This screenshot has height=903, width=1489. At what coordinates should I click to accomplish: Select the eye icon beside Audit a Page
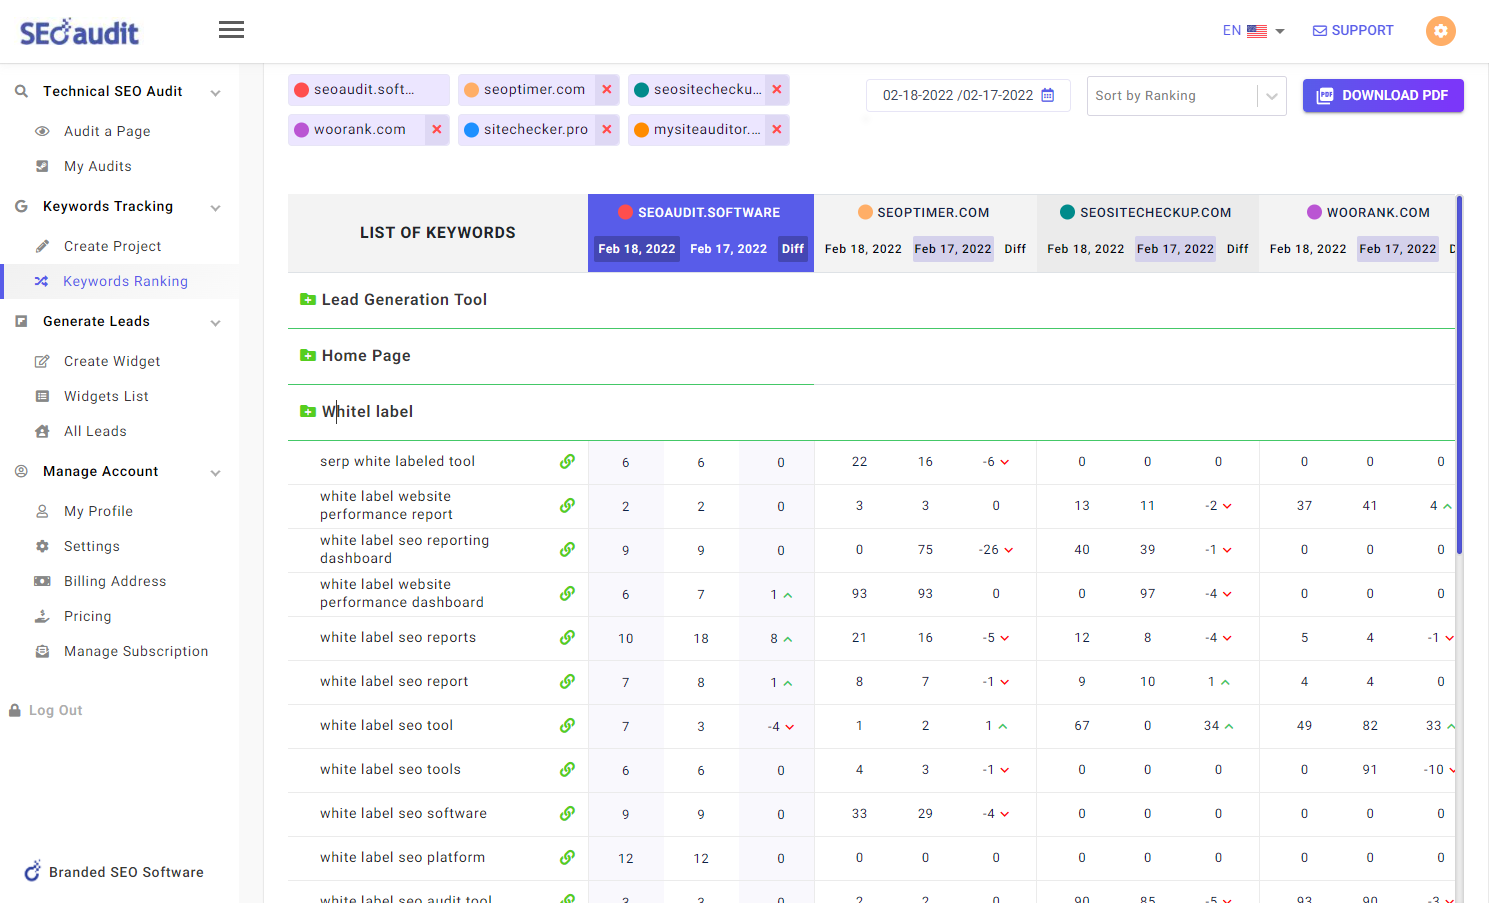[x=41, y=131]
